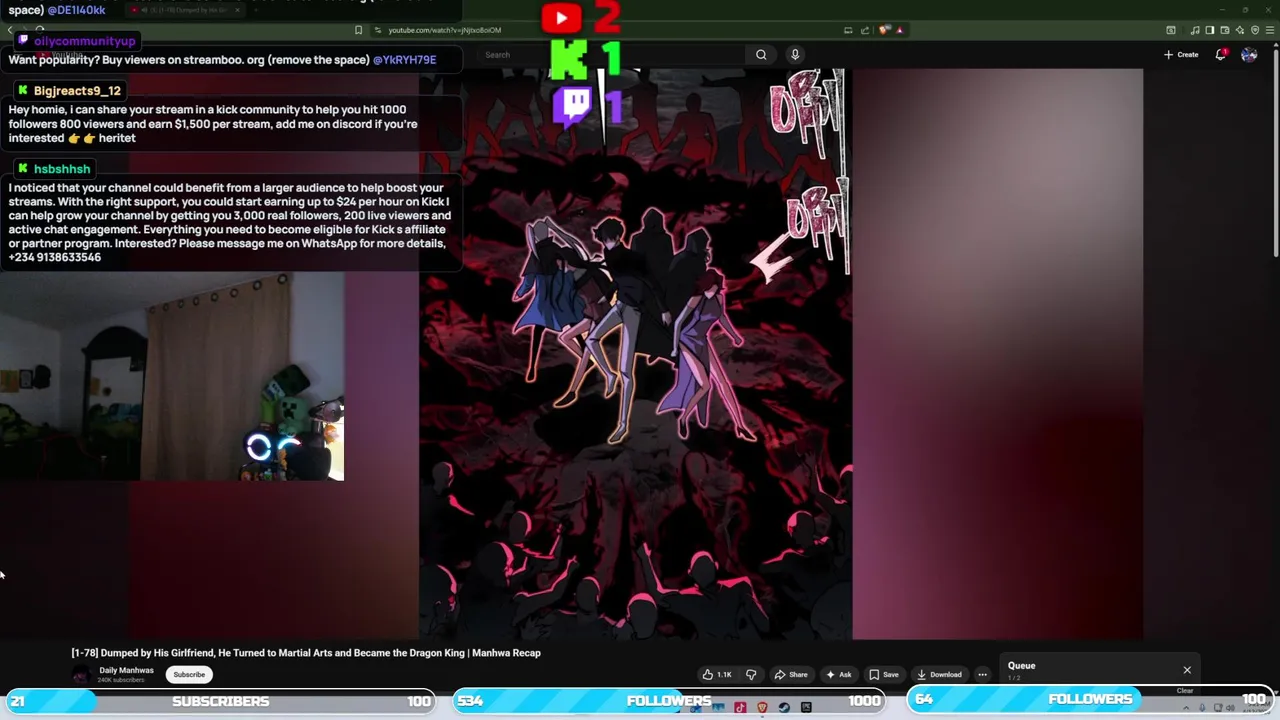Click the music note media control icon
The image size is (1280, 720).
point(1195,30)
